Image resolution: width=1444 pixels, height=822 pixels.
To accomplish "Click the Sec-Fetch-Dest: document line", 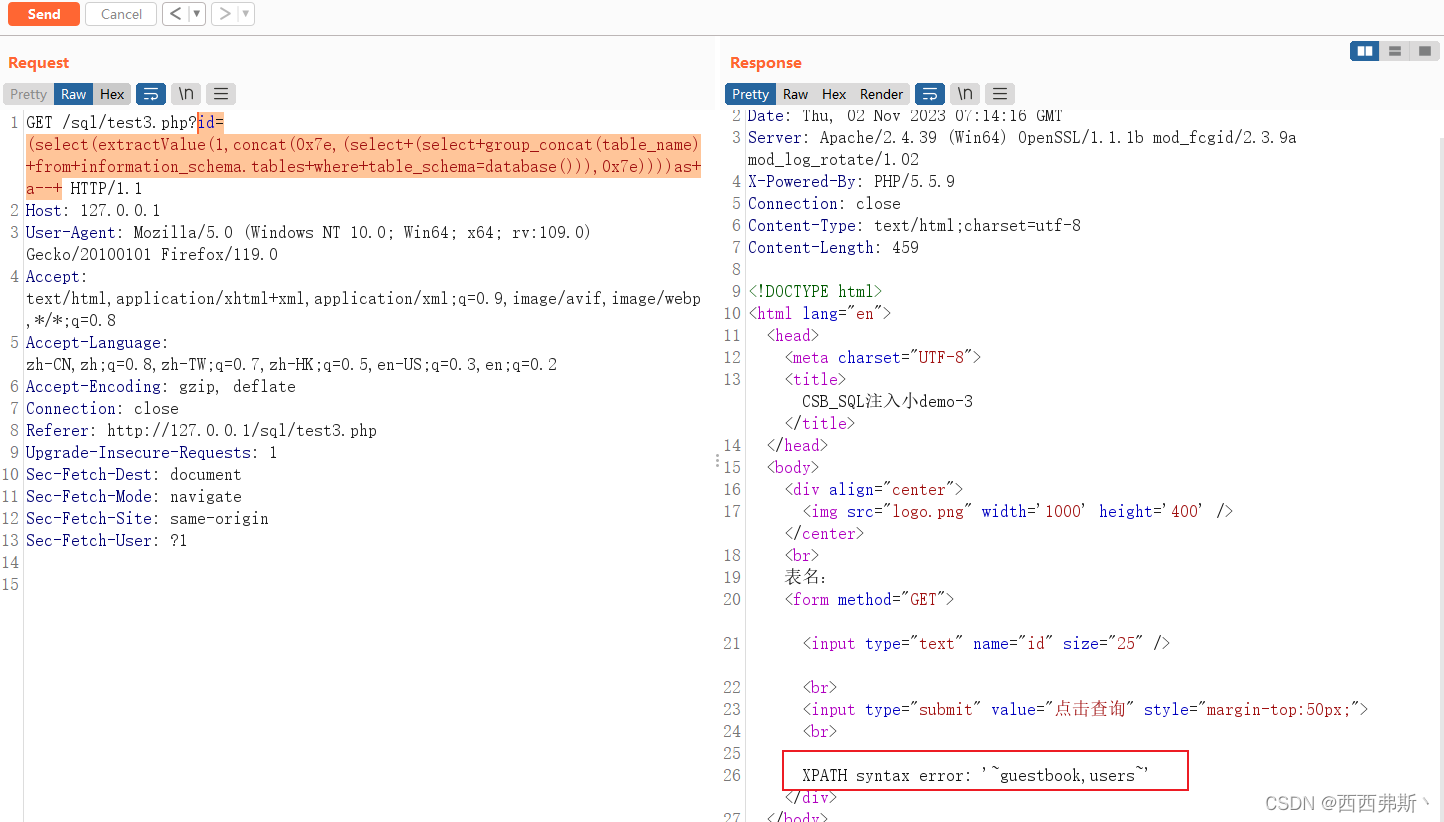I will [134, 474].
